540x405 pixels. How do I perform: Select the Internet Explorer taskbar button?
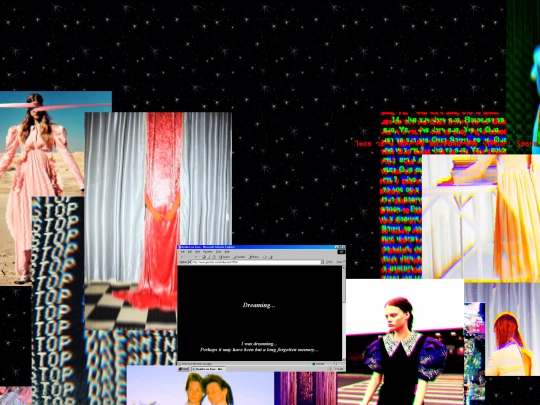click(208, 369)
